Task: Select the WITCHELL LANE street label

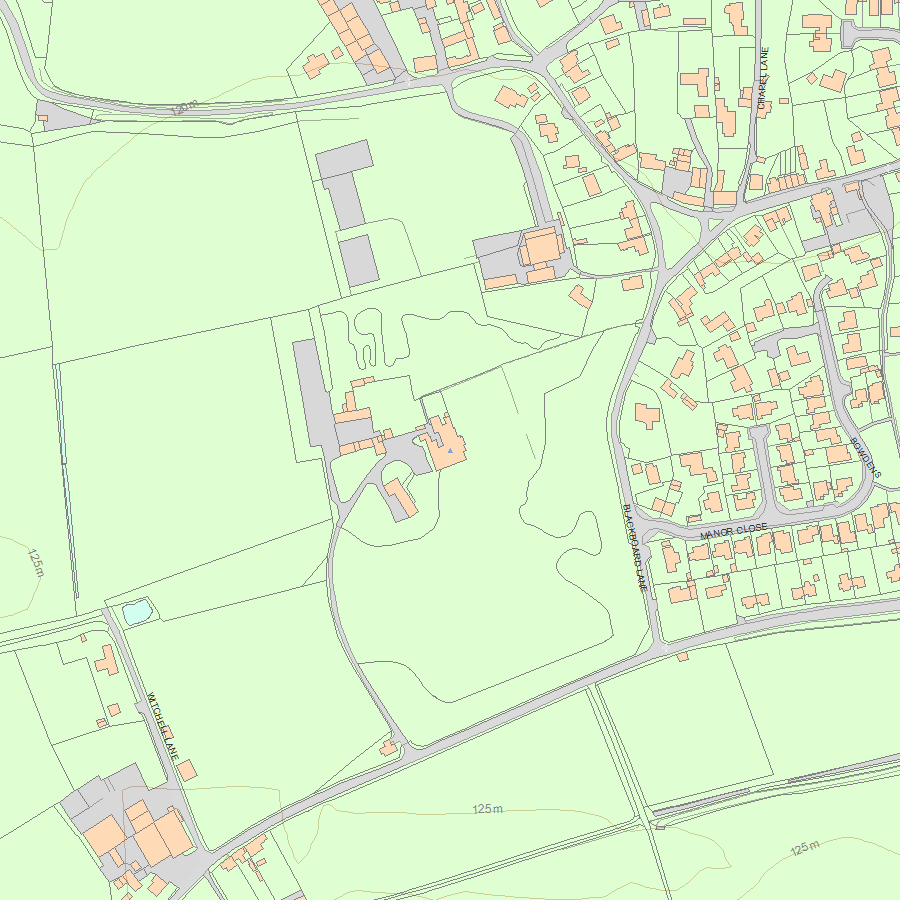Action: click(x=163, y=726)
